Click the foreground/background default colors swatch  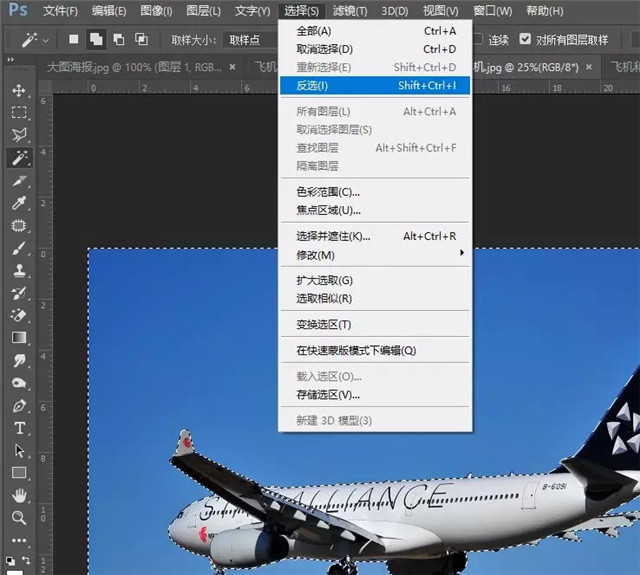tap(9, 561)
